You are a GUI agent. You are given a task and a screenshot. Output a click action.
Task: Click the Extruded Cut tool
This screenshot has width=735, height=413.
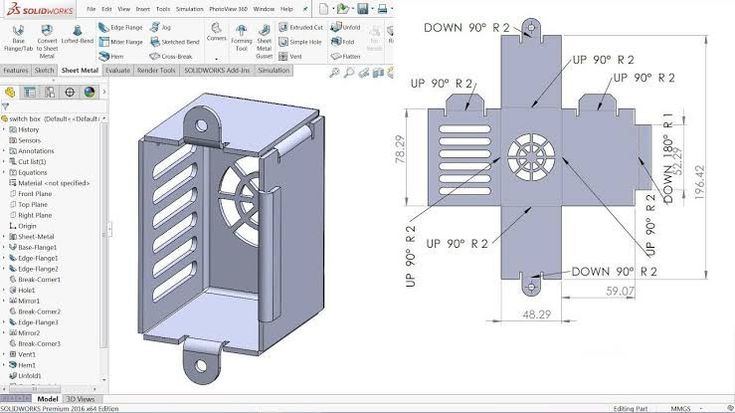pyautogui.click(x=300, y=27)
